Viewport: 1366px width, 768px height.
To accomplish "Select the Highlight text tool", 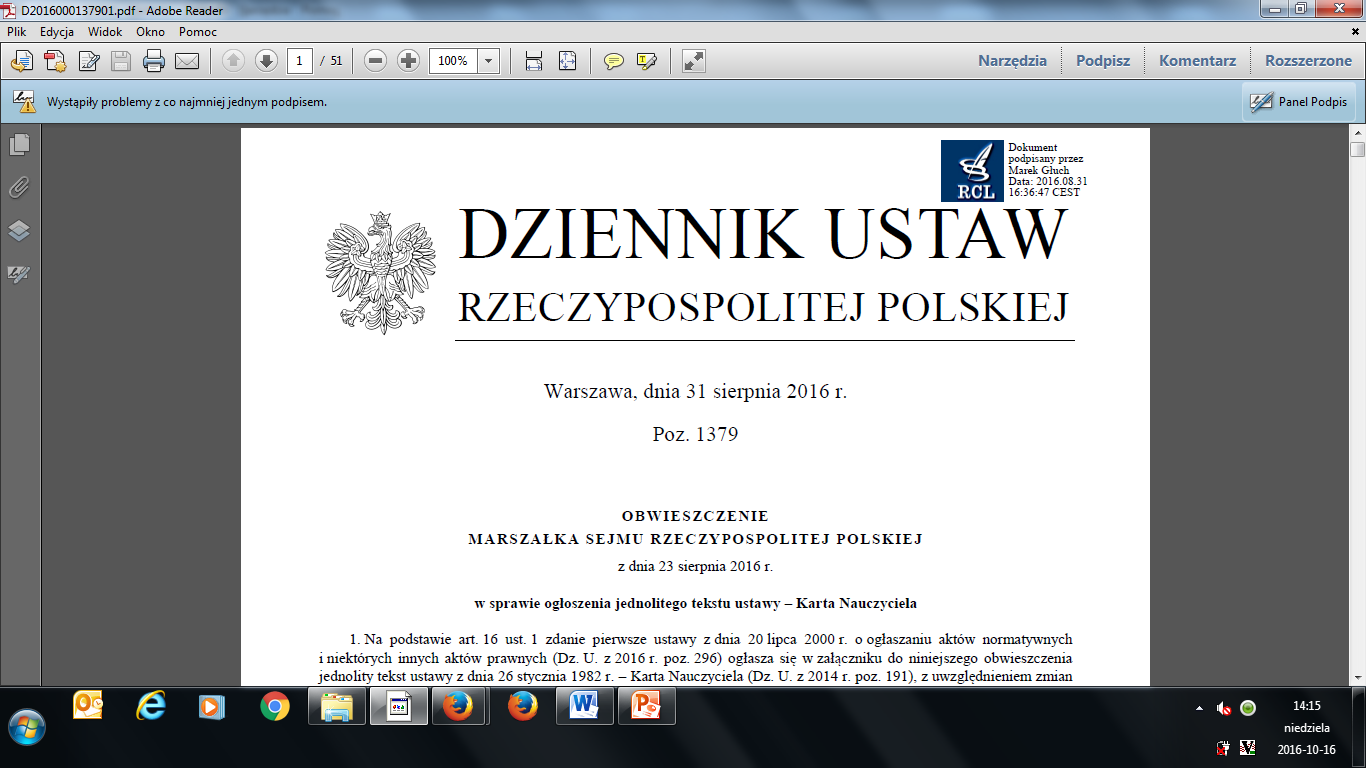I will (647, 61).
